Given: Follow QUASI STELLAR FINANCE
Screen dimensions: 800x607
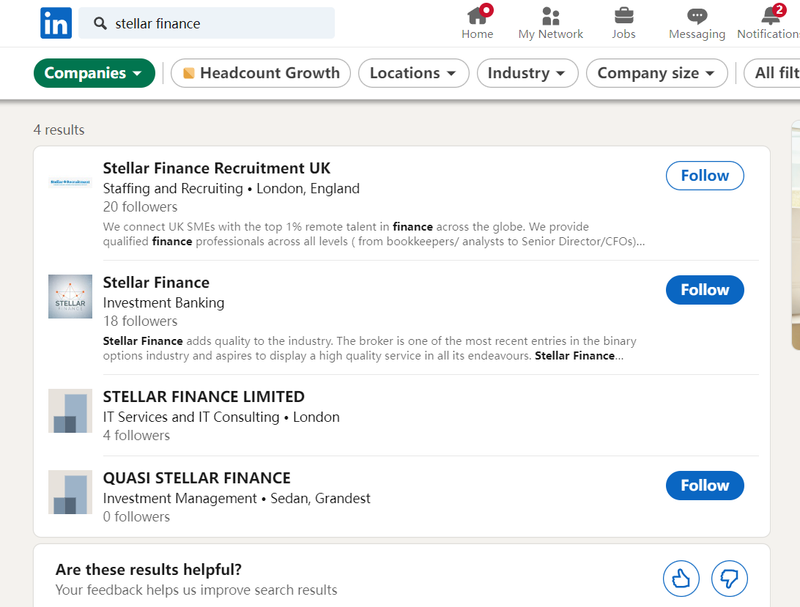Looking at the screenshot, I should click(x=705, y=485).
